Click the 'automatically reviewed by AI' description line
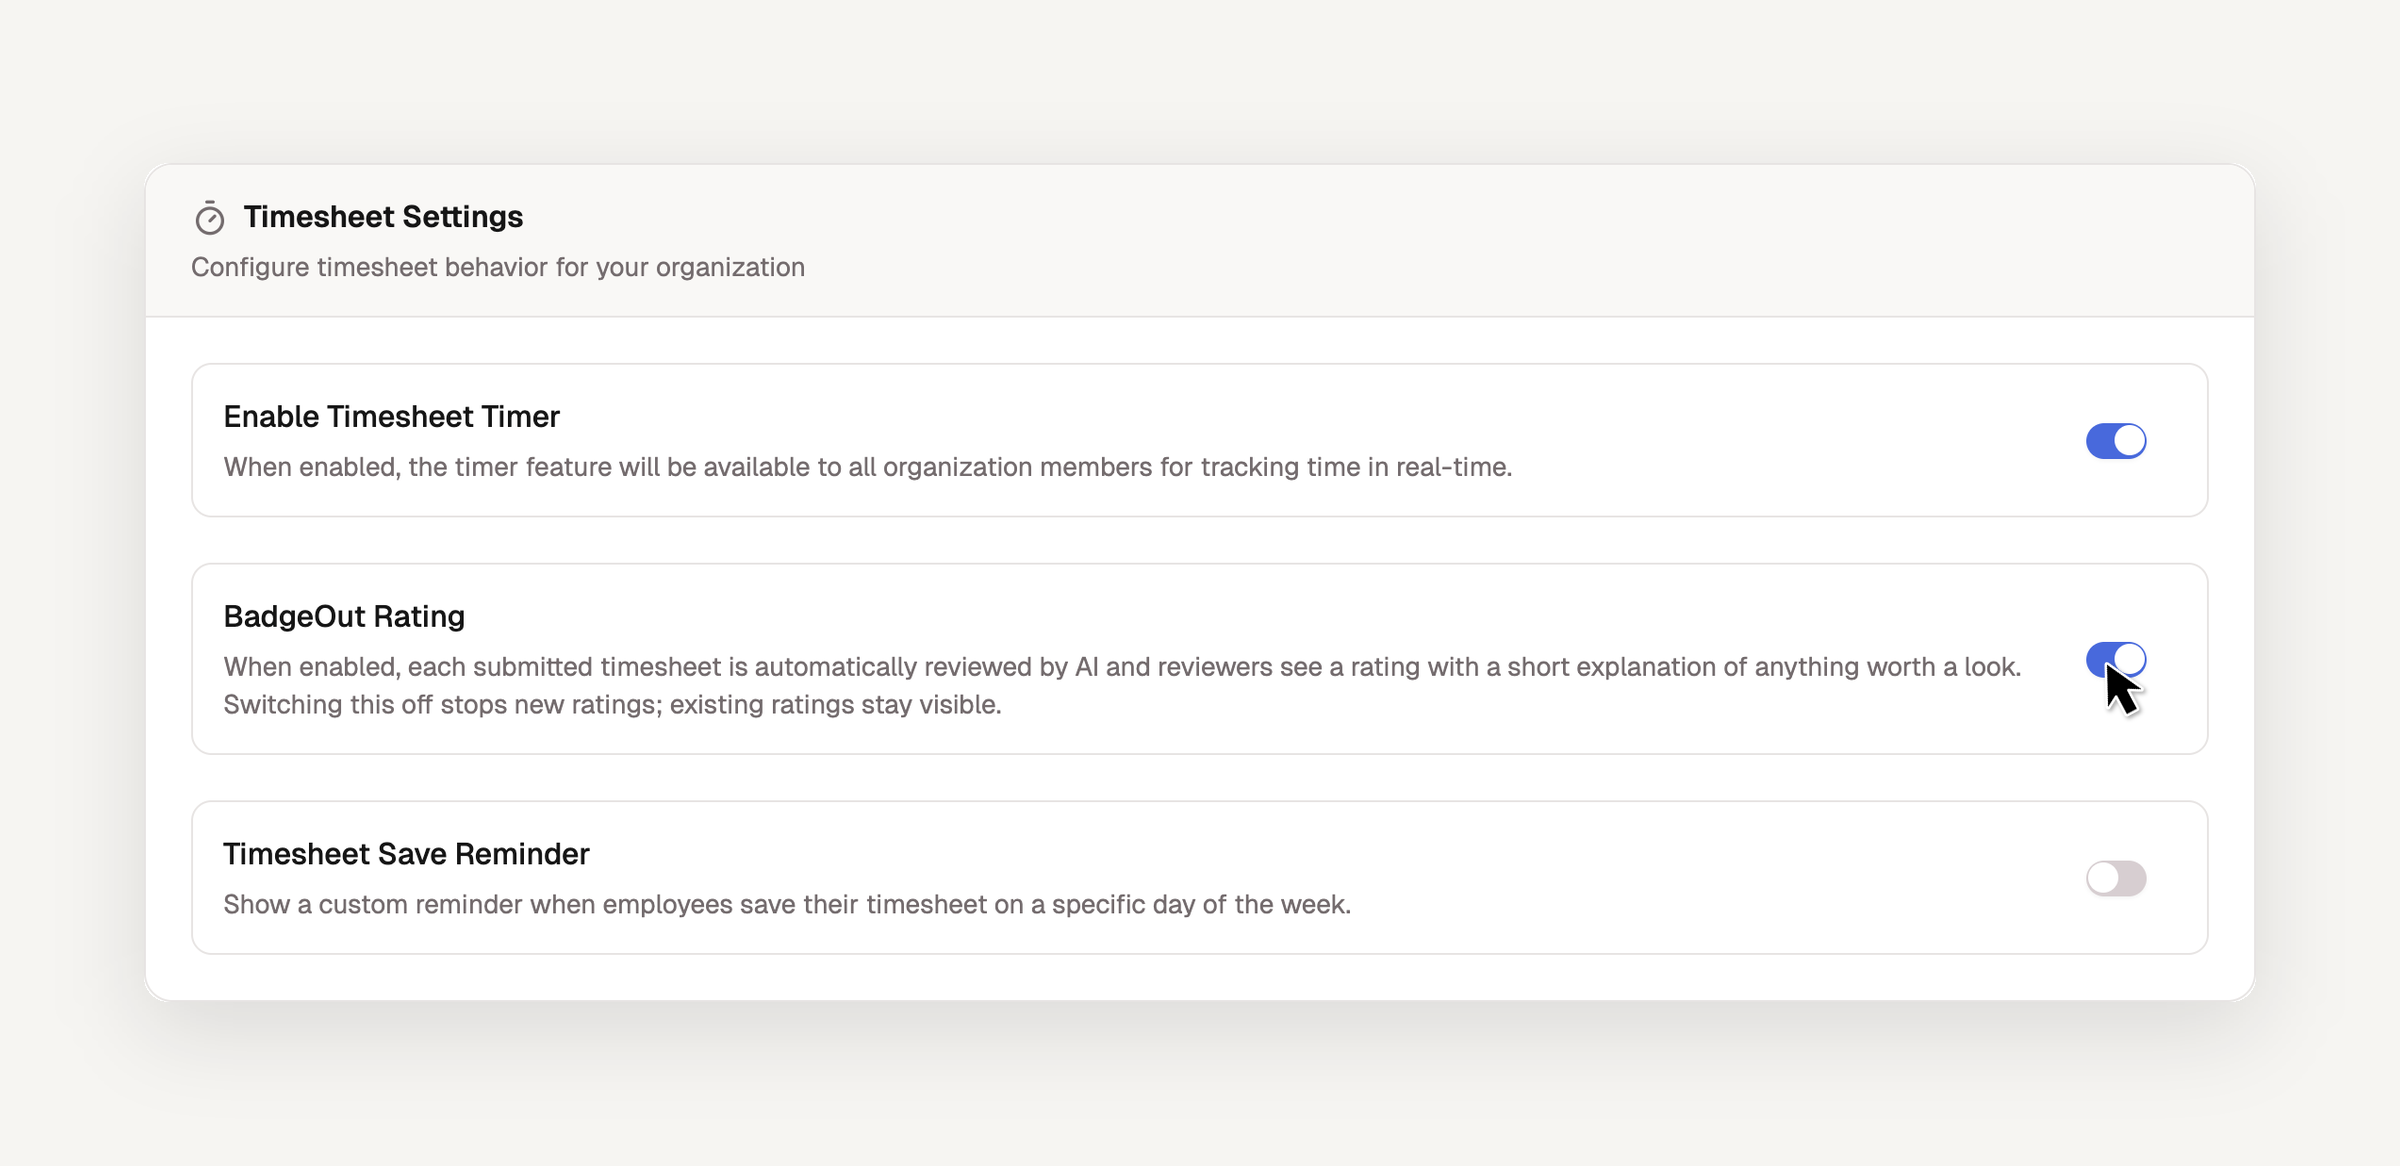 (x=1122, y=667)
